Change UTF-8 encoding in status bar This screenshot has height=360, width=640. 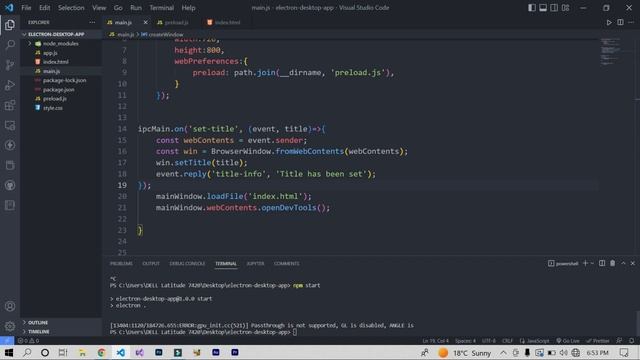[489, 340]
